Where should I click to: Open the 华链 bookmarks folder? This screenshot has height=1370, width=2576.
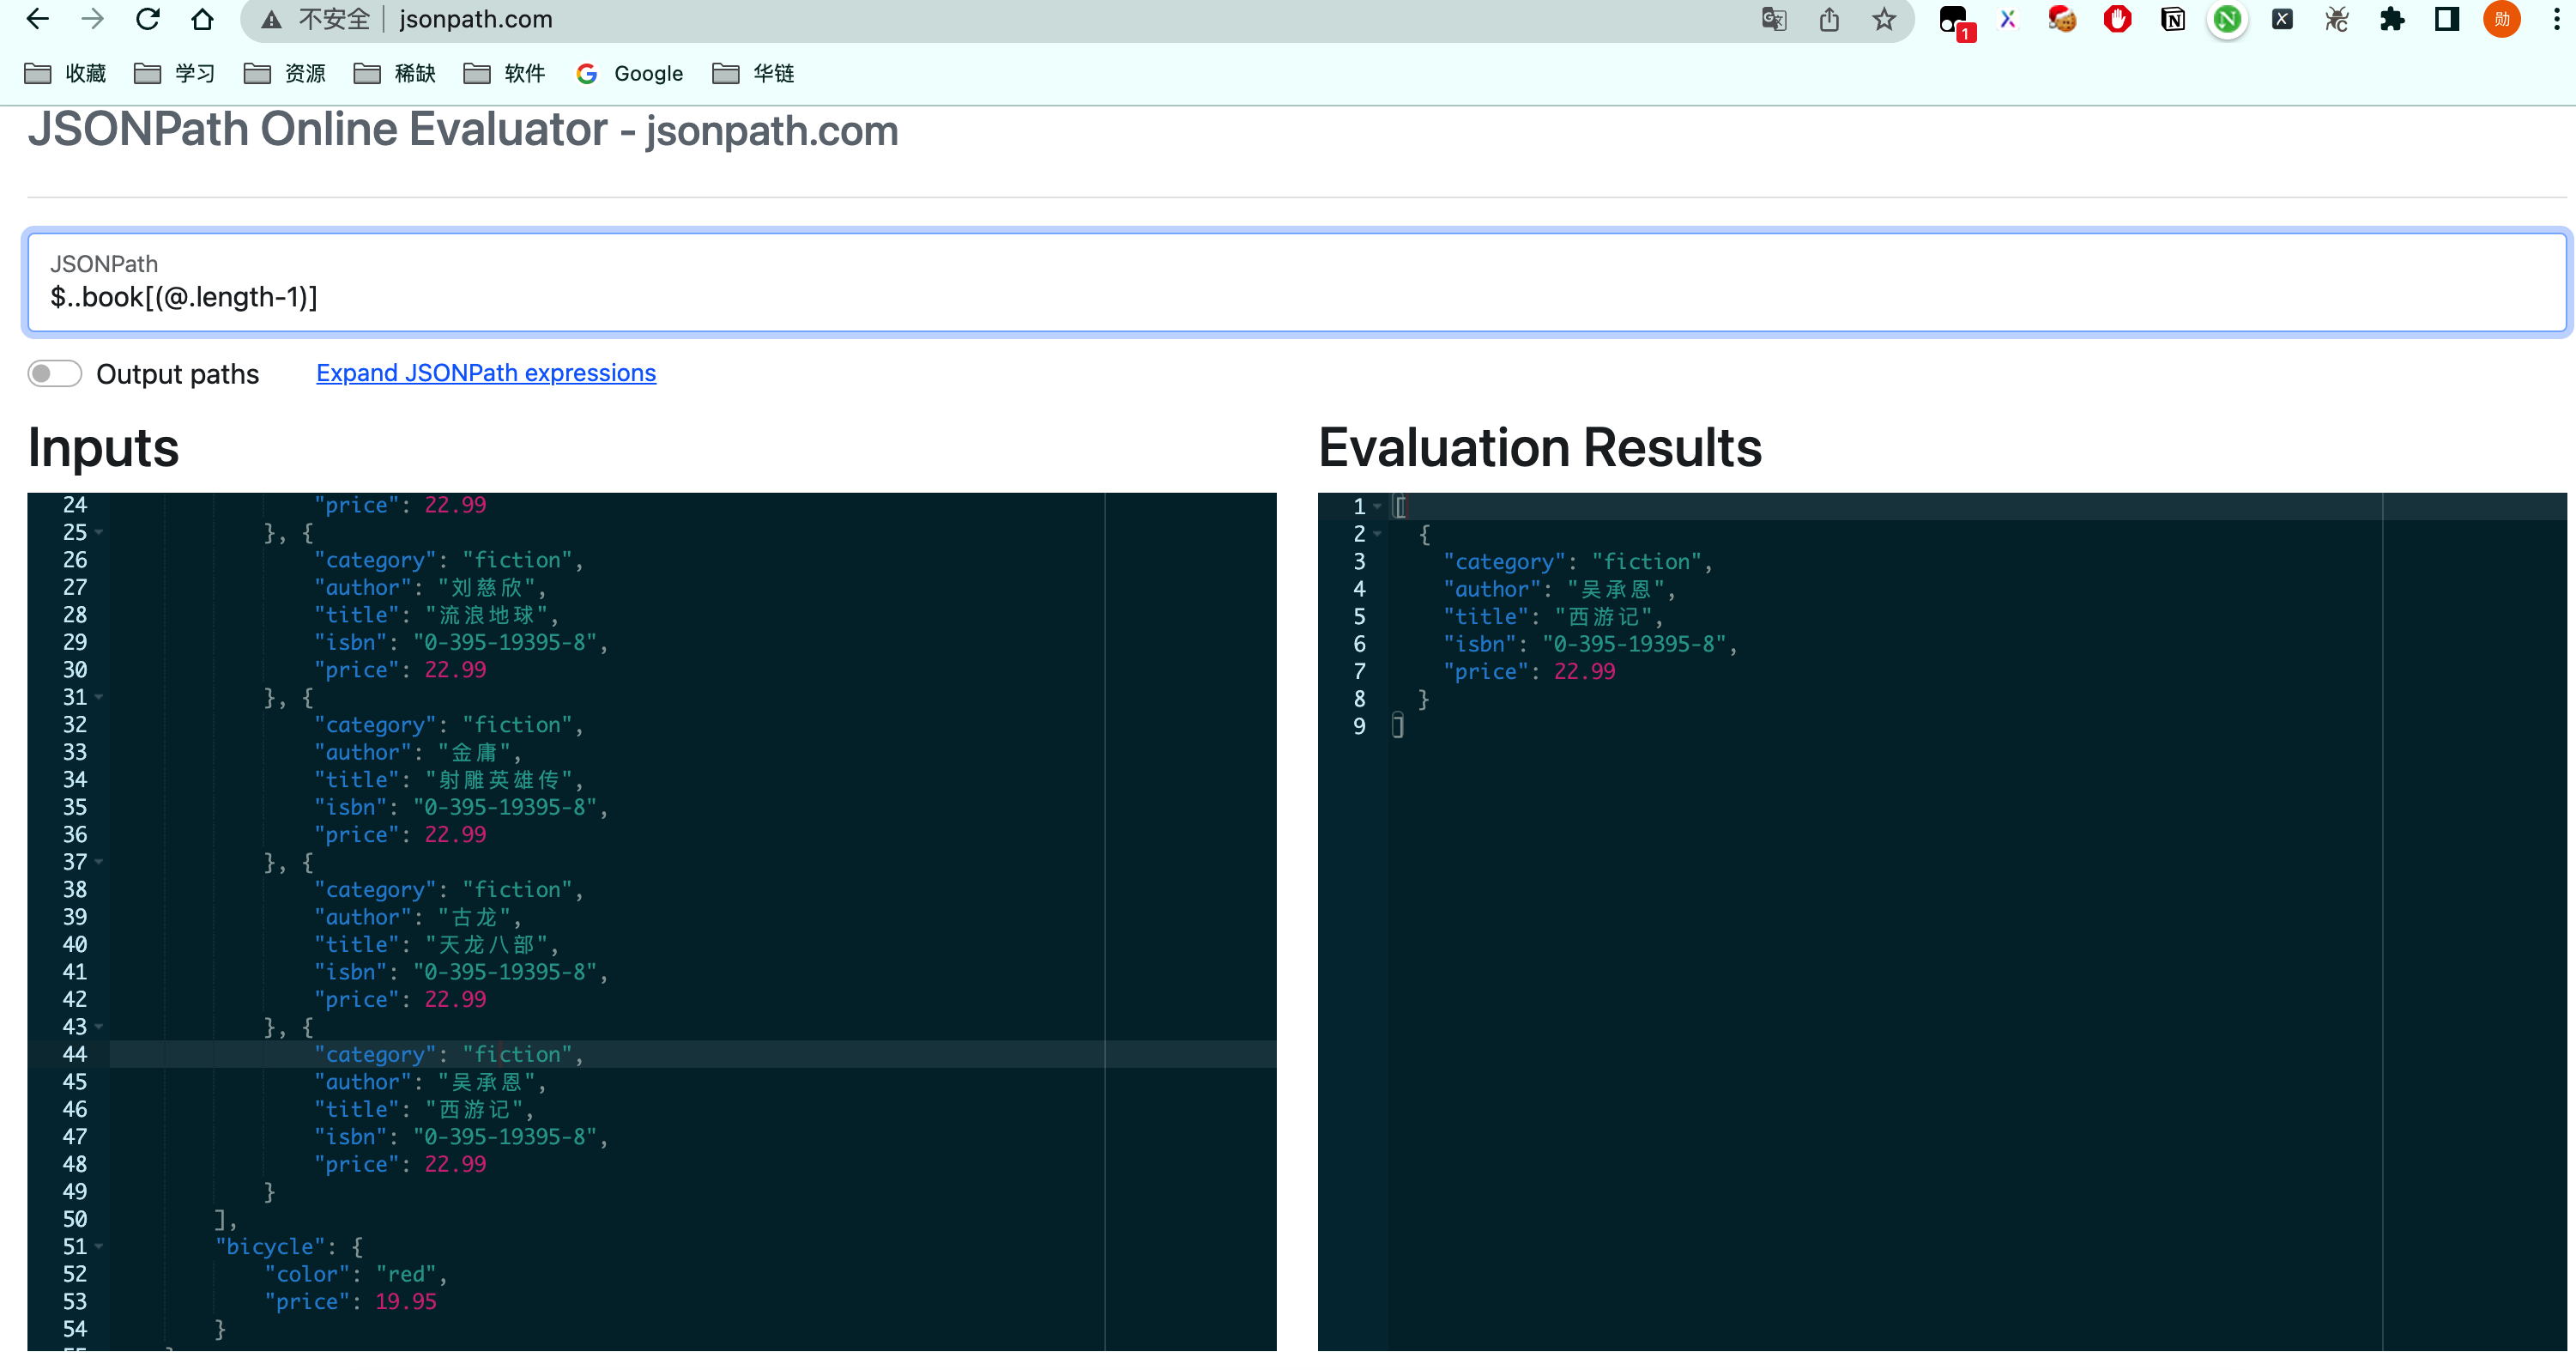tap(754, 73)
